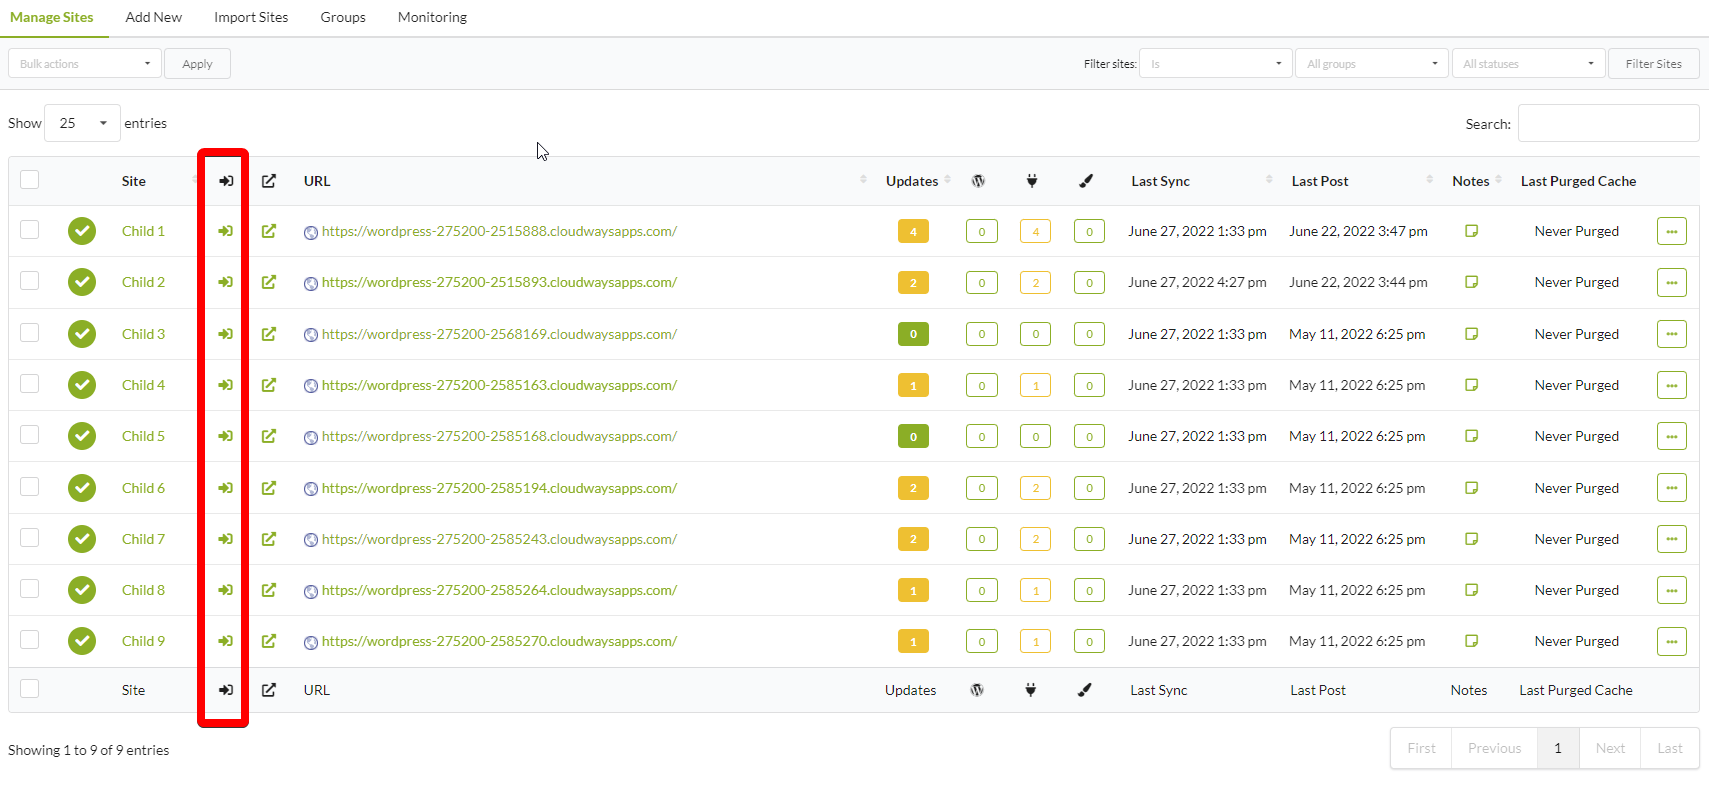The image size is (1709, 789).
Task: Open the notes icon for Child 4
Action: pos(1471,385)
